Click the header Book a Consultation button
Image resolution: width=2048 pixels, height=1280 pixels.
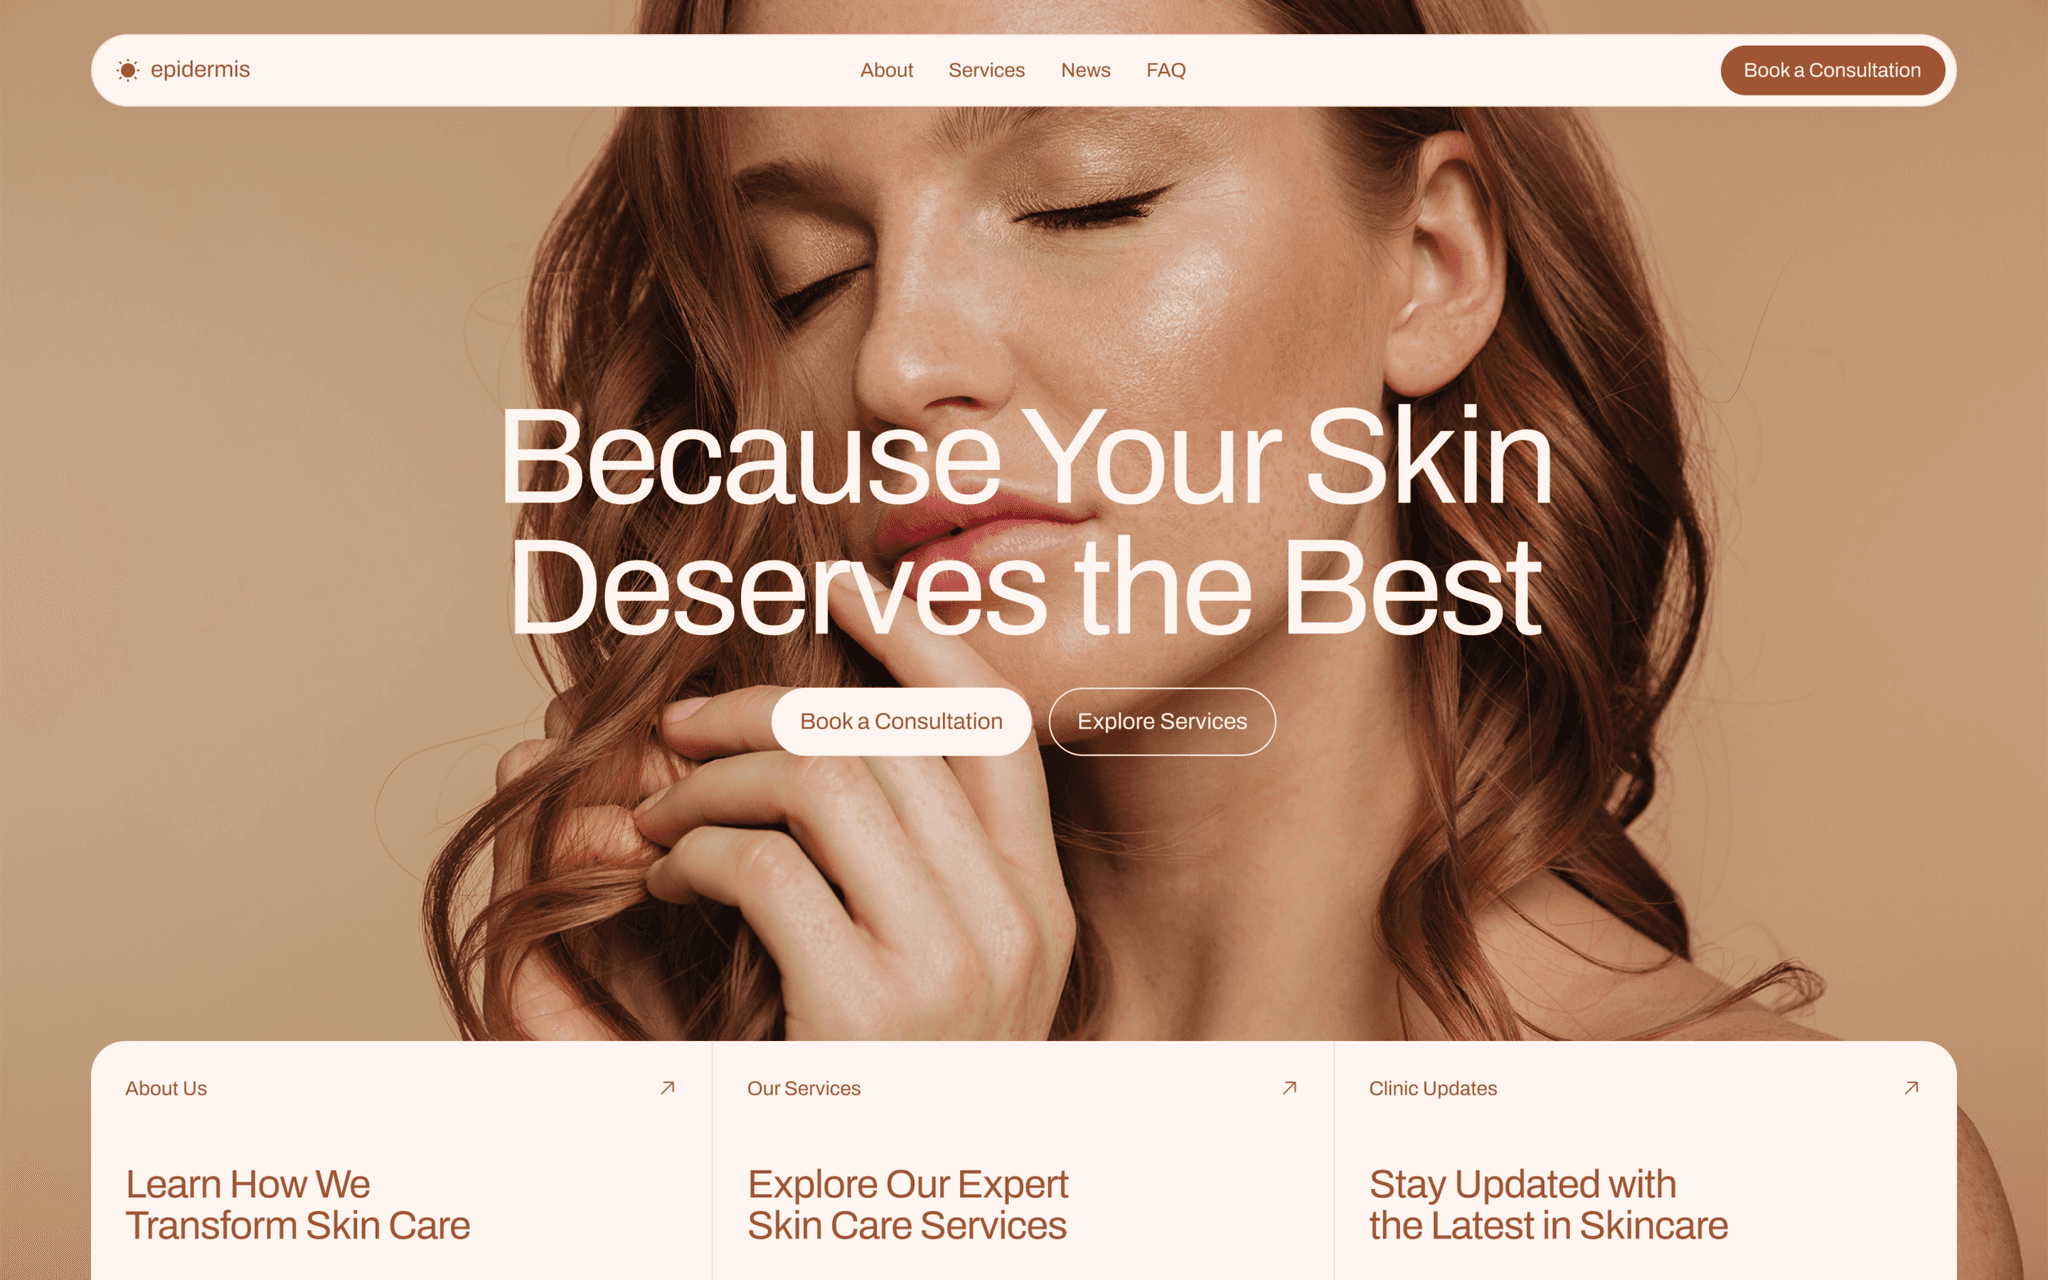click(x=1833, y=70)
